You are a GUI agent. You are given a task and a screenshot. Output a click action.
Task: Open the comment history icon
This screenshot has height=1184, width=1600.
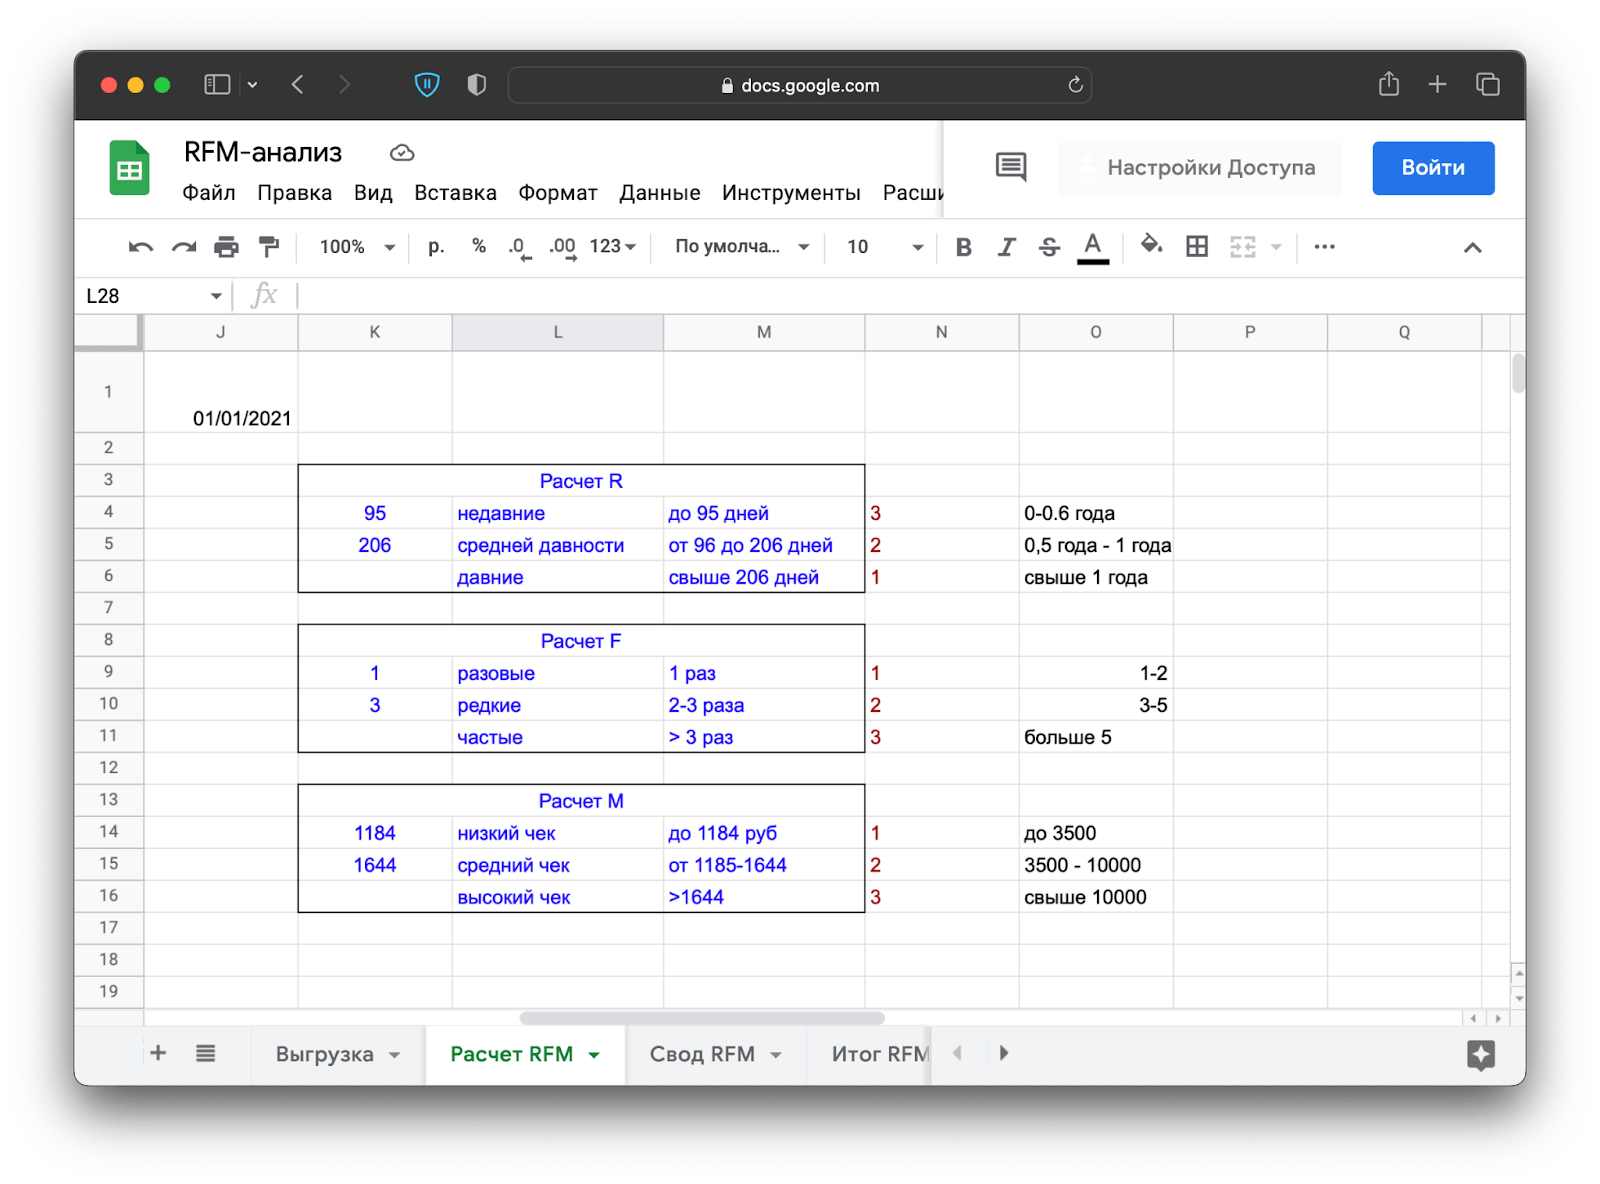click(1010, 167)
